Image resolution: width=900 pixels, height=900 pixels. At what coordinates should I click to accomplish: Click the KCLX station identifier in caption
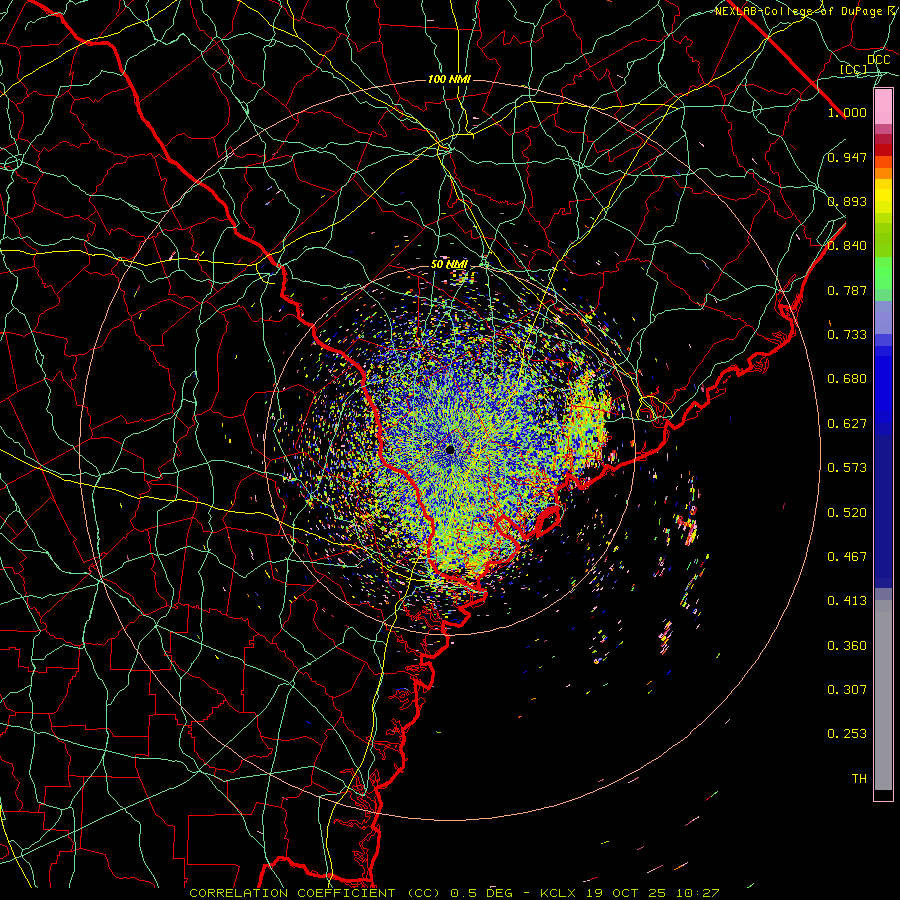click(557, 893)
